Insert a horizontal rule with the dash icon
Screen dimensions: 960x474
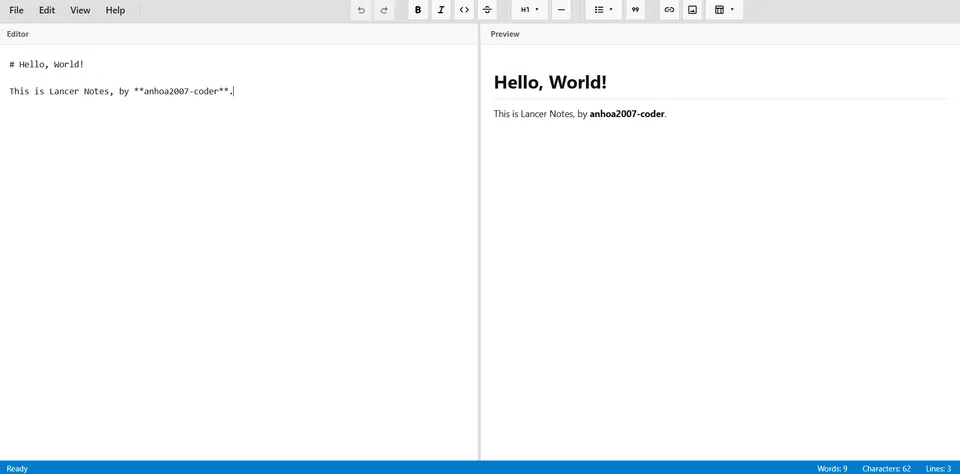point(561,10)
